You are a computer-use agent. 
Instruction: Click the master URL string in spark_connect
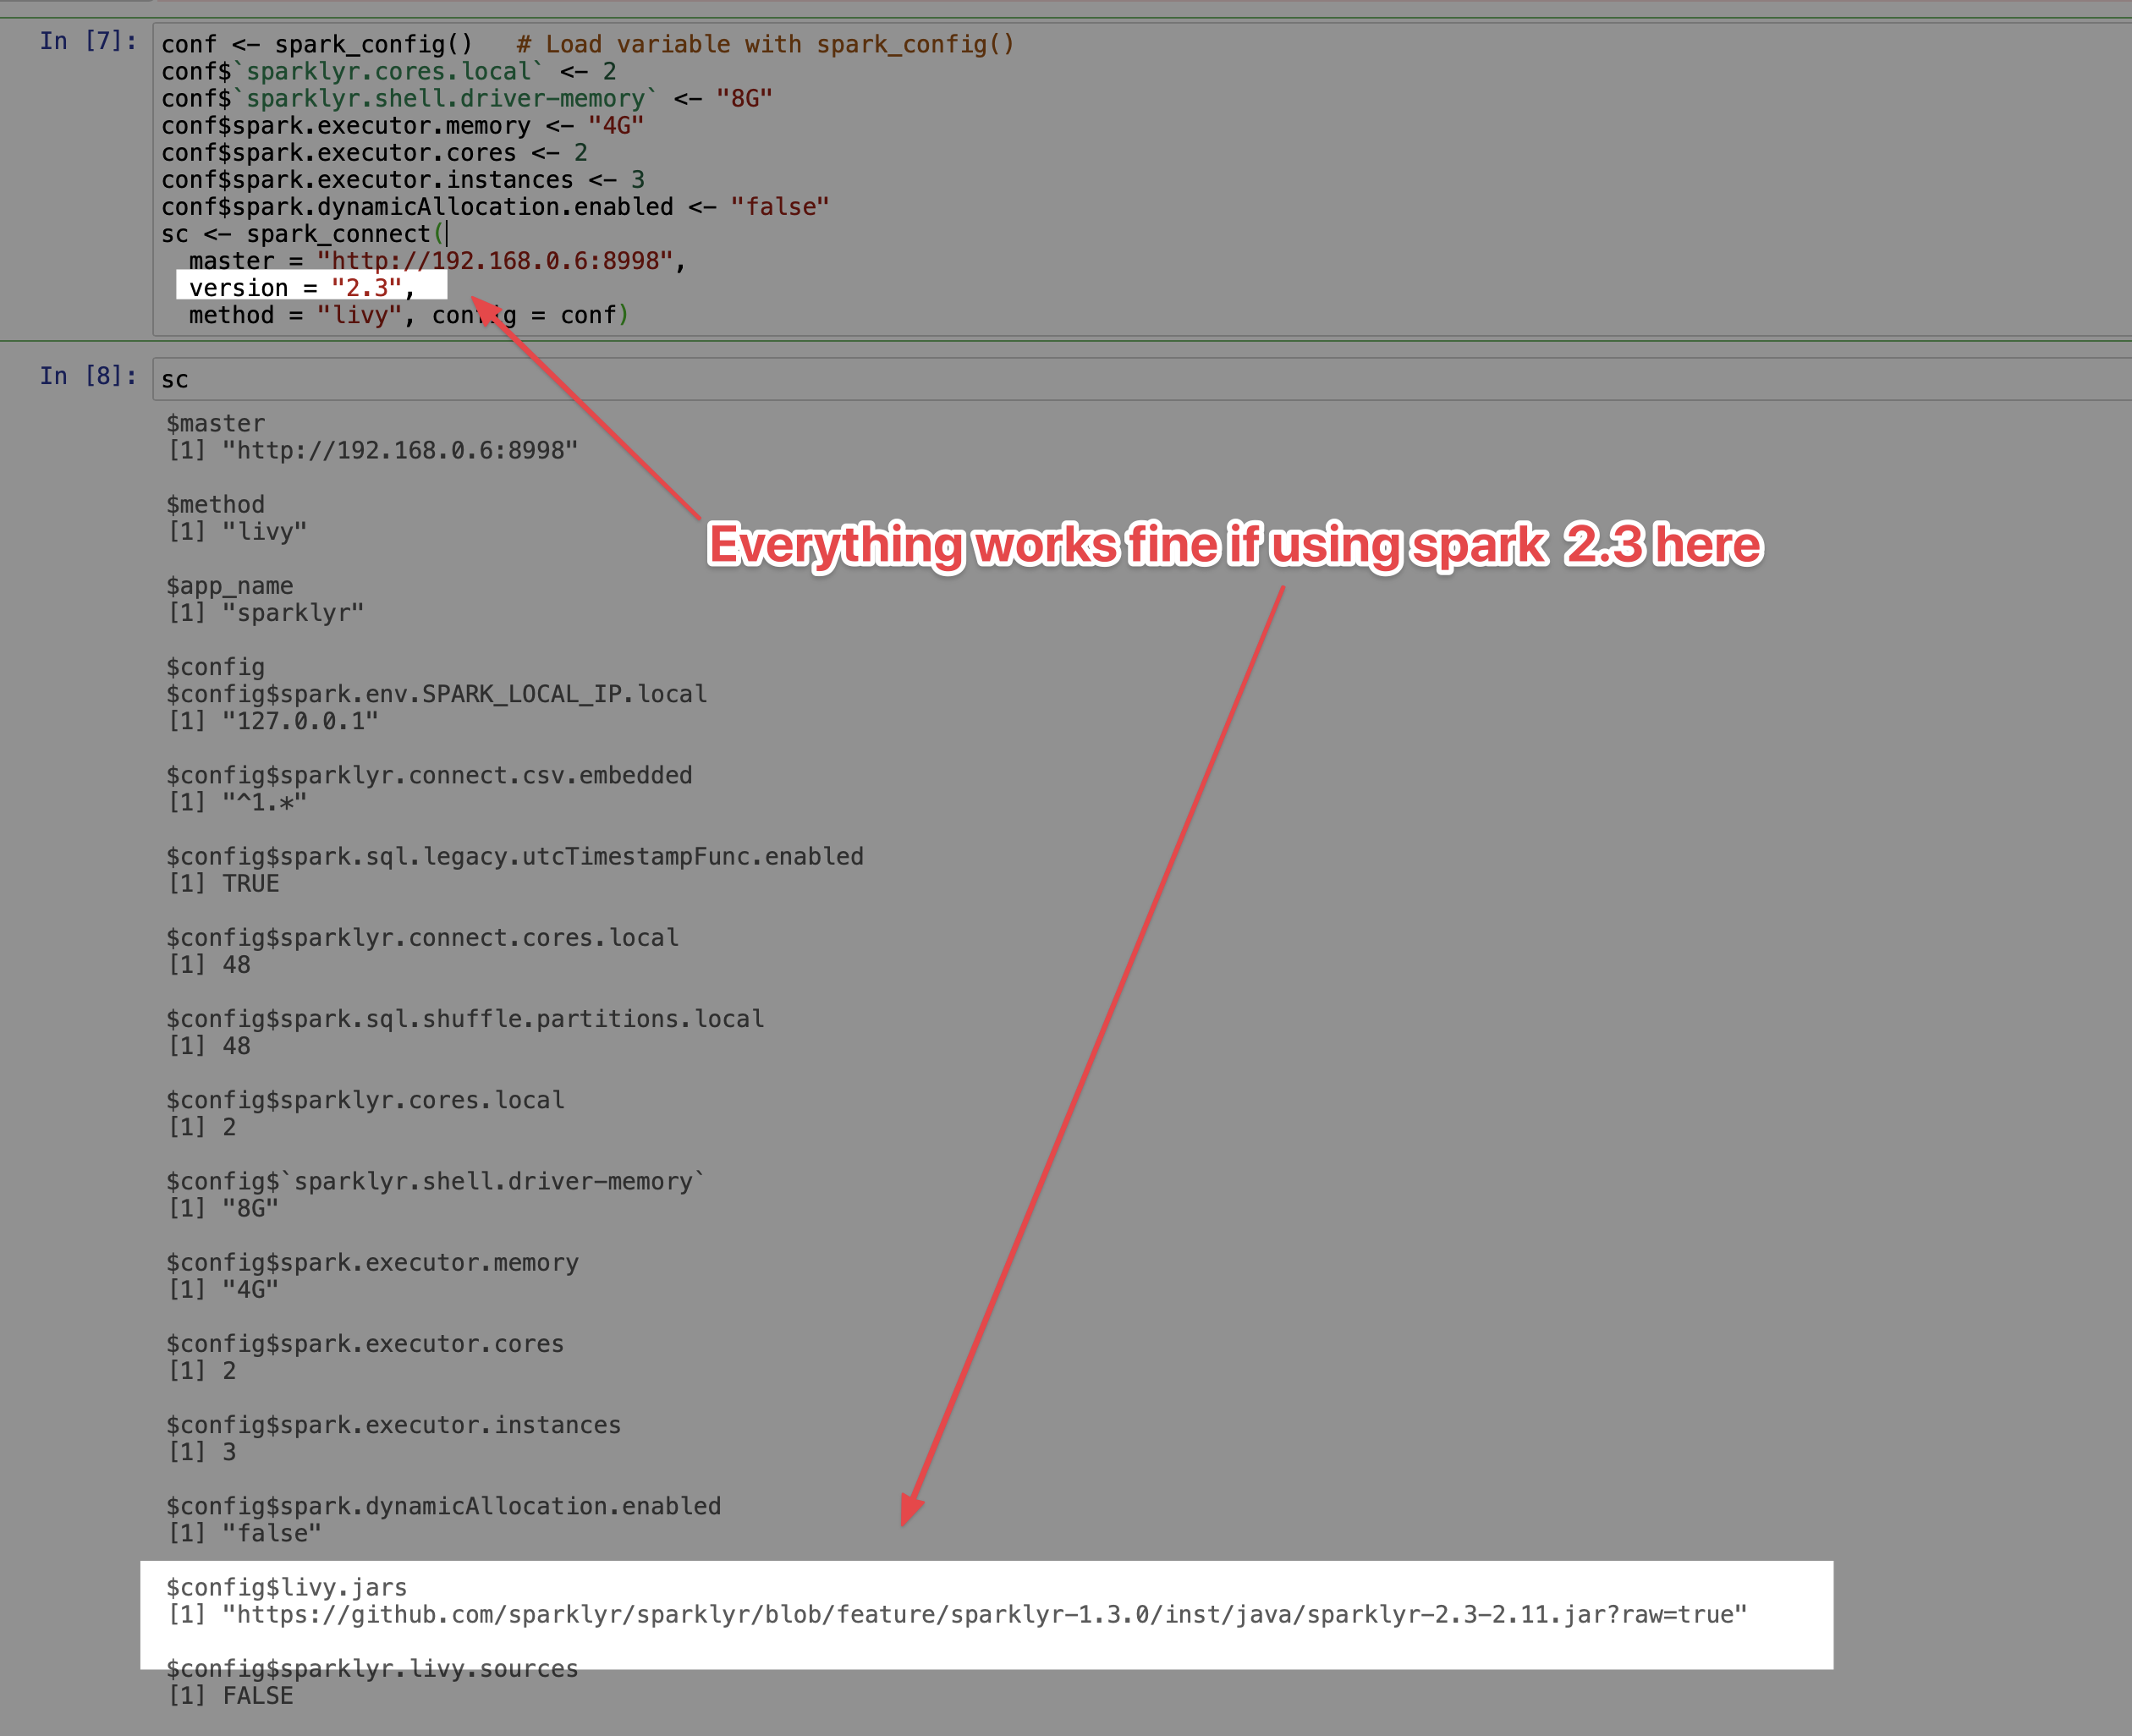coord(495,261)
